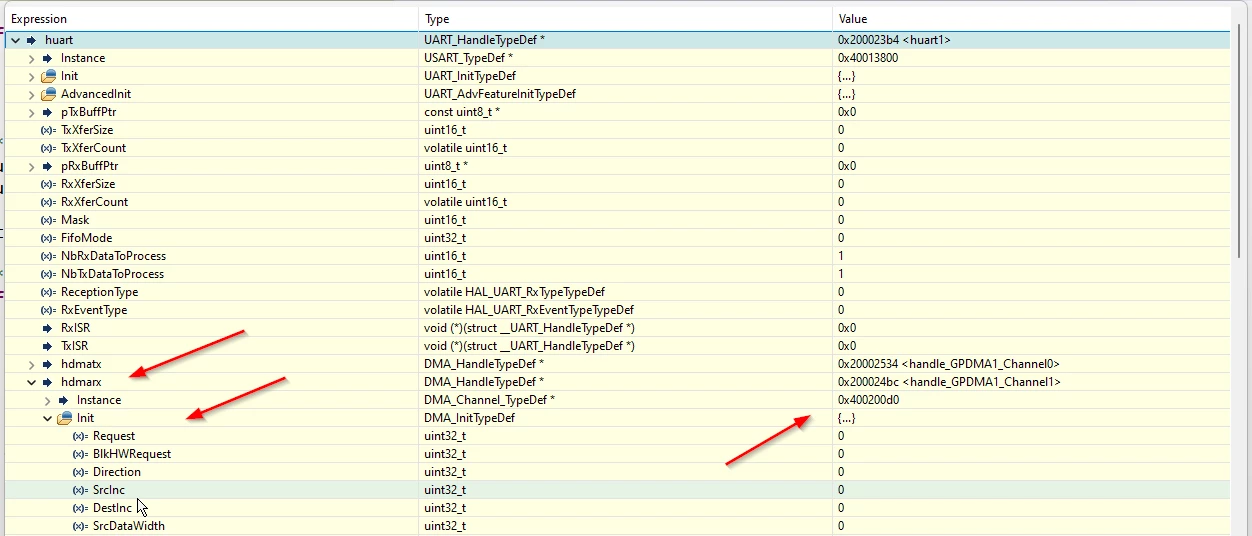Click the huart pointer variable icon
This screenshot has height=536, width=1252.
32,40
